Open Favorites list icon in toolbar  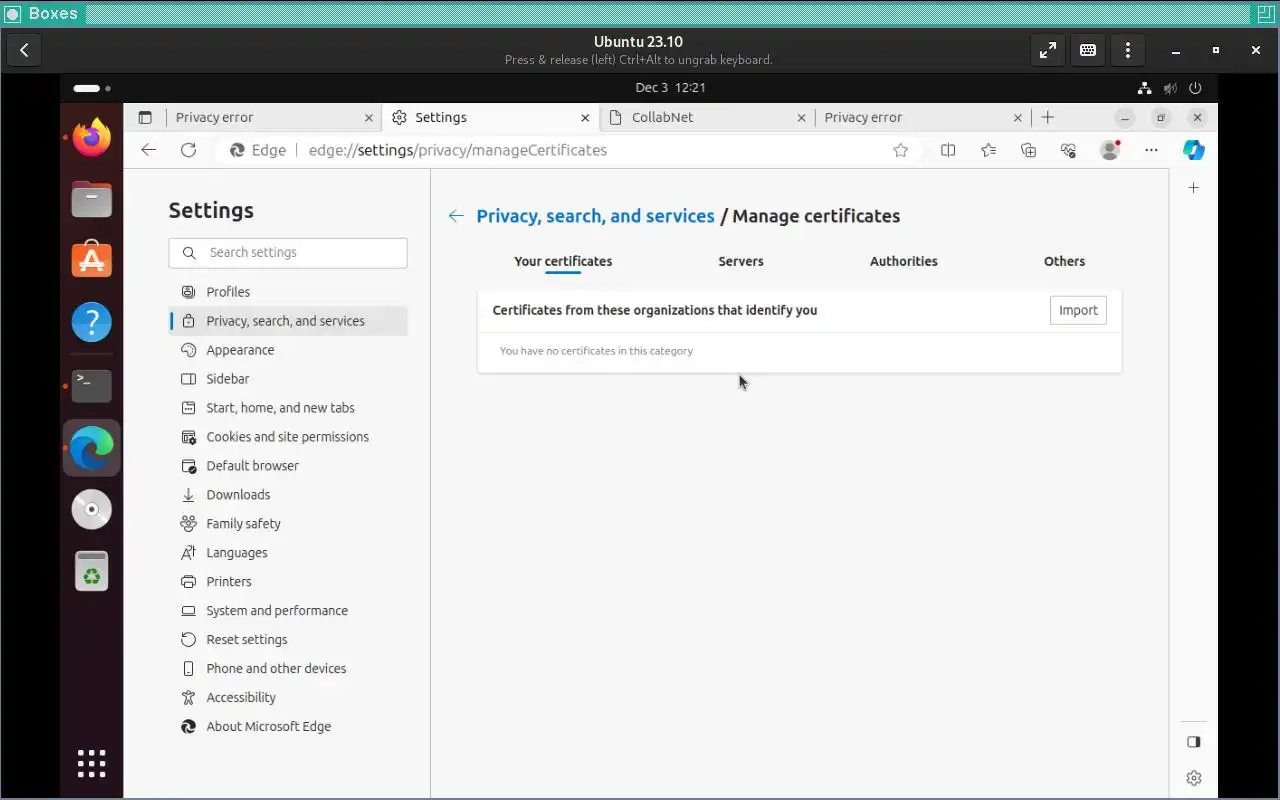988,150
